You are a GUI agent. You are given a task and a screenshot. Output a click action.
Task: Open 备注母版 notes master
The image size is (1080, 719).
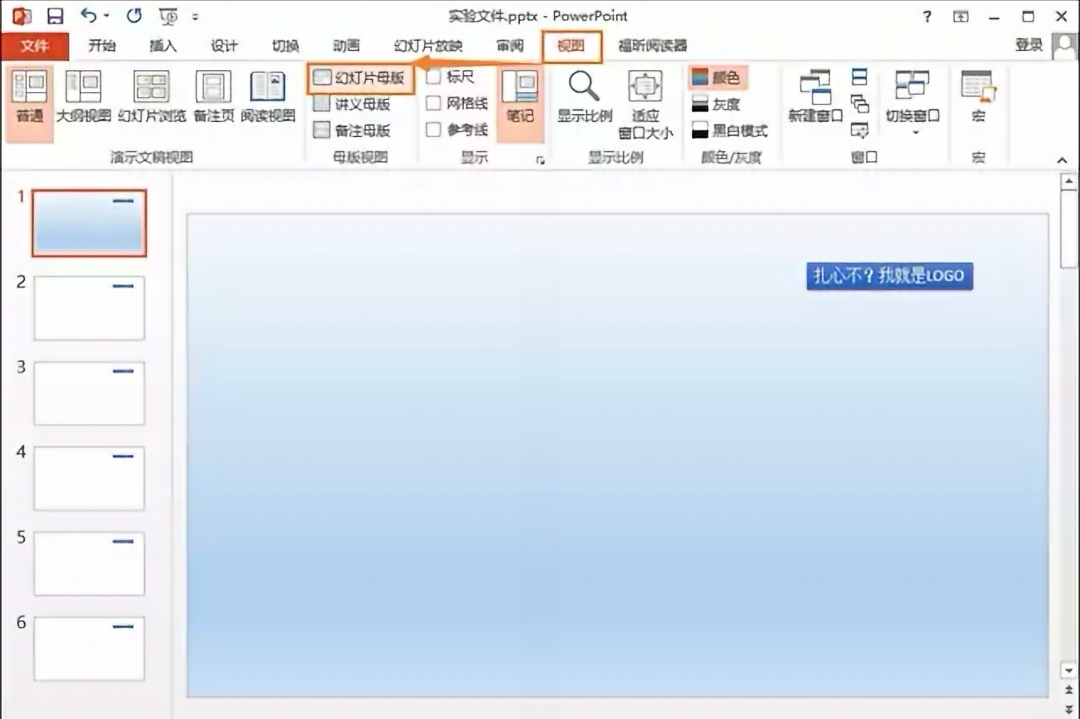(352, 130)
